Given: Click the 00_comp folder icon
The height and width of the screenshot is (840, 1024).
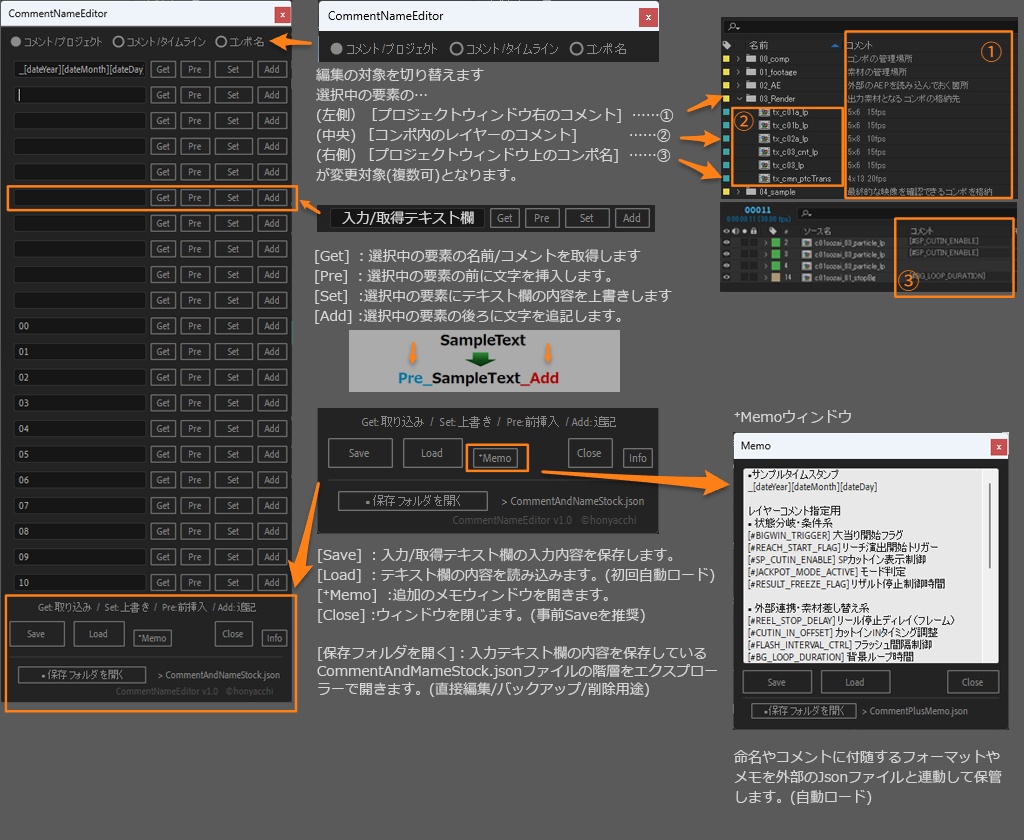Looking at the screenshot, I should click(751, 59).
